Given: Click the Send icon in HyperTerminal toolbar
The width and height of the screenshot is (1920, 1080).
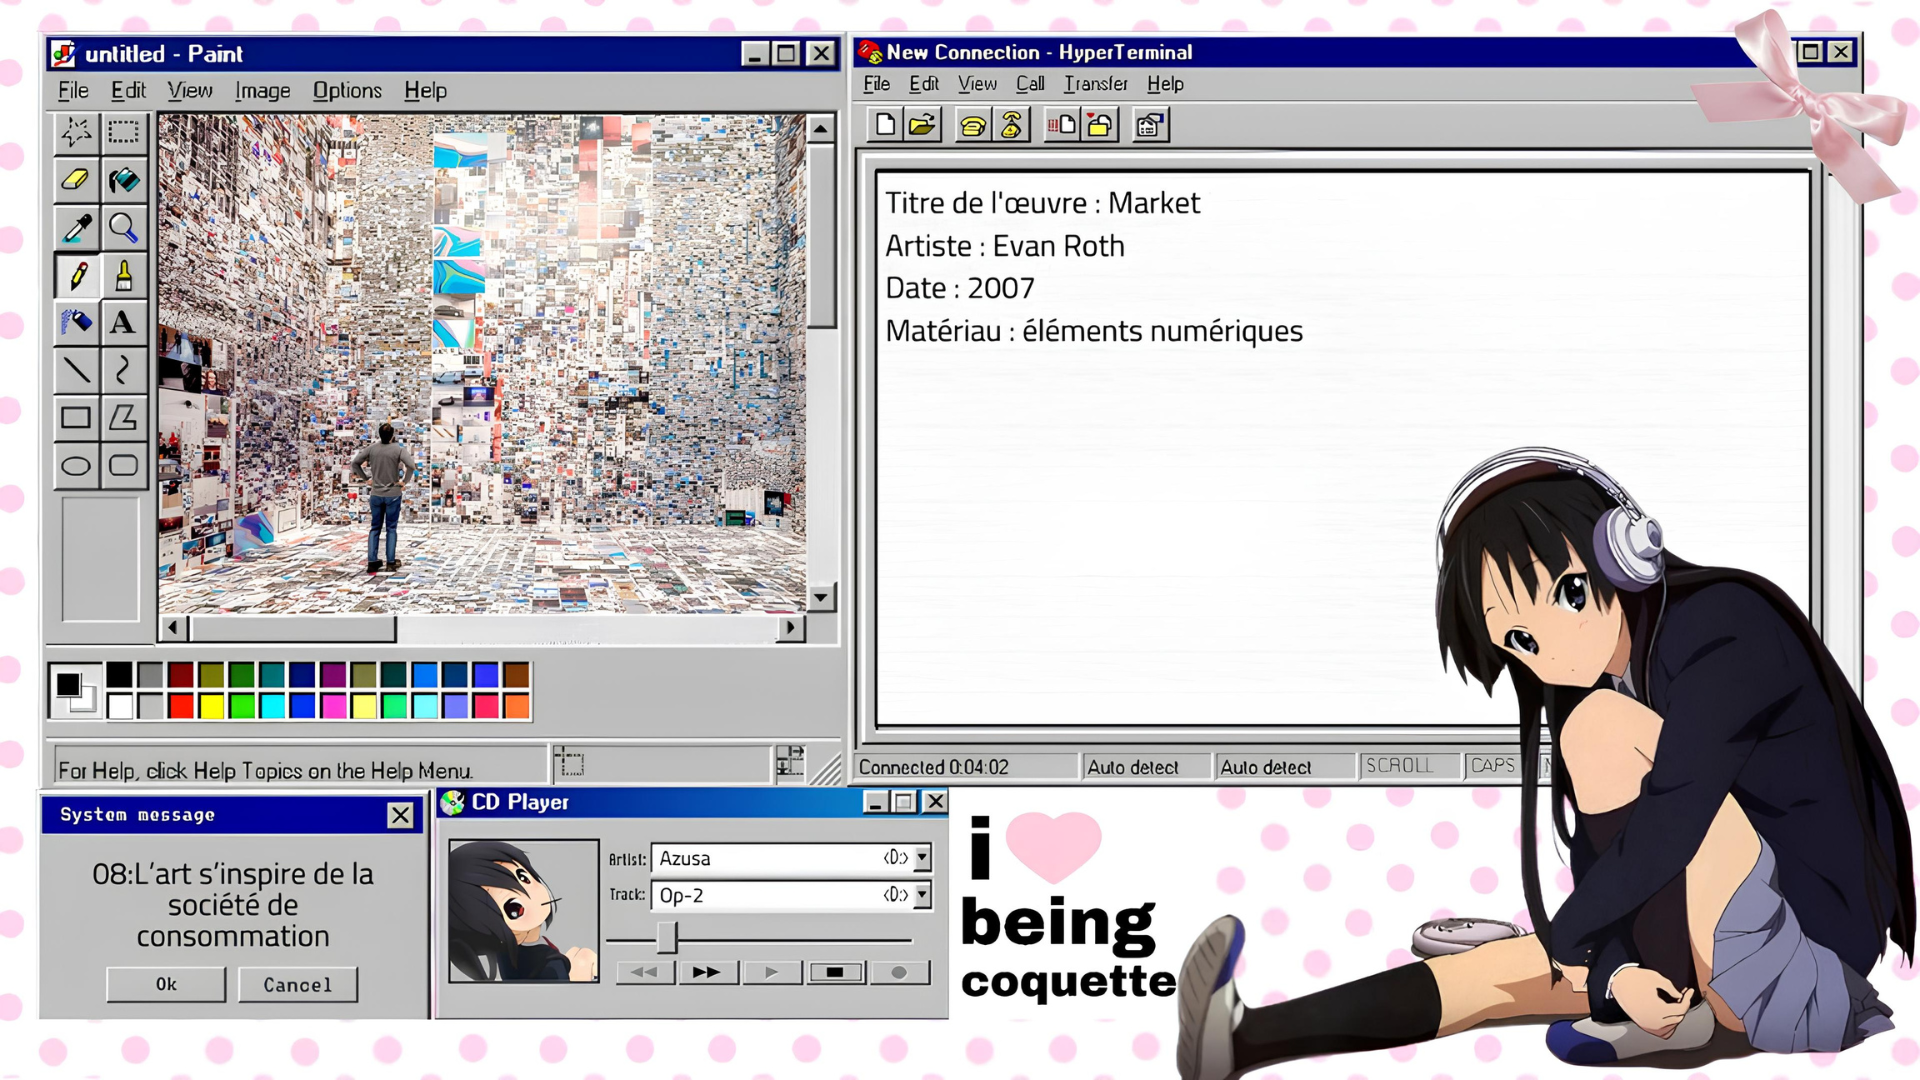Looking at the screenshot, I should [x=1061, y=125].
